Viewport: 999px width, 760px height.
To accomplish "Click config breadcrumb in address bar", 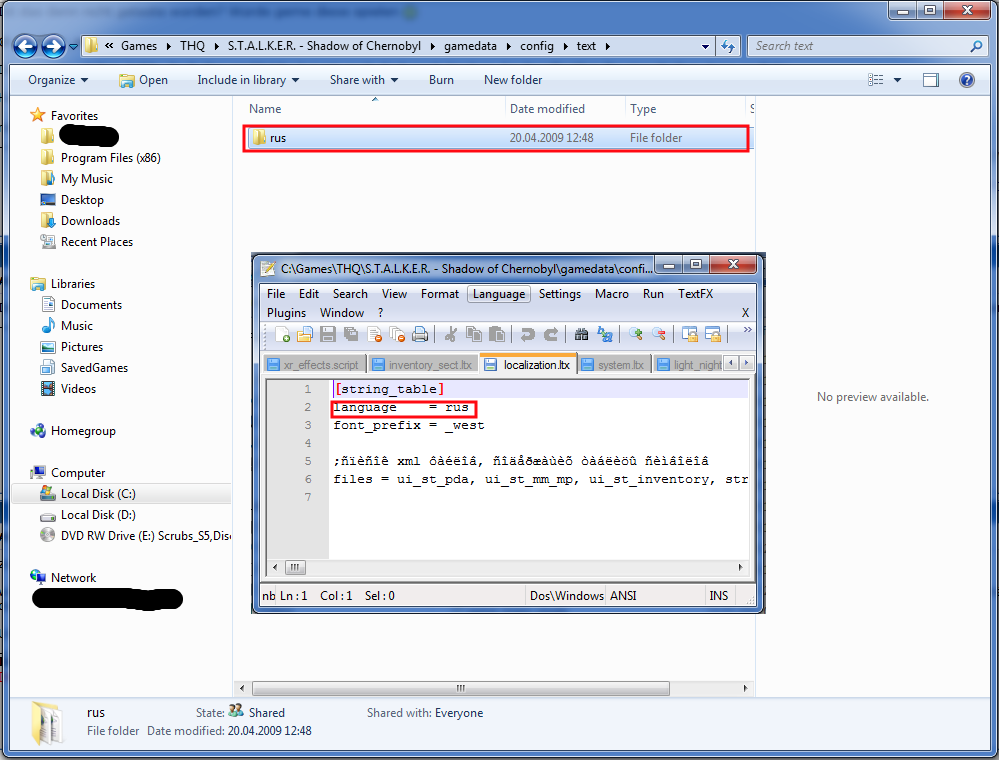I will tap(536, 46).
